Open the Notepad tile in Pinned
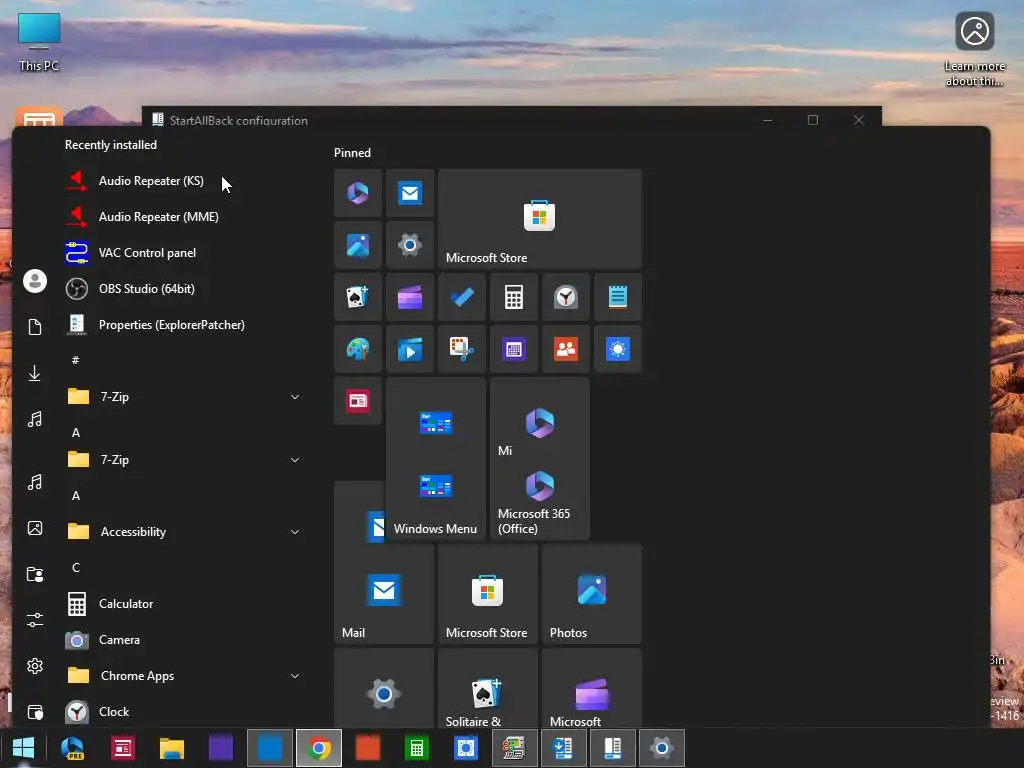This screenshot has width=1024, height=768. (x=618, y=297)
